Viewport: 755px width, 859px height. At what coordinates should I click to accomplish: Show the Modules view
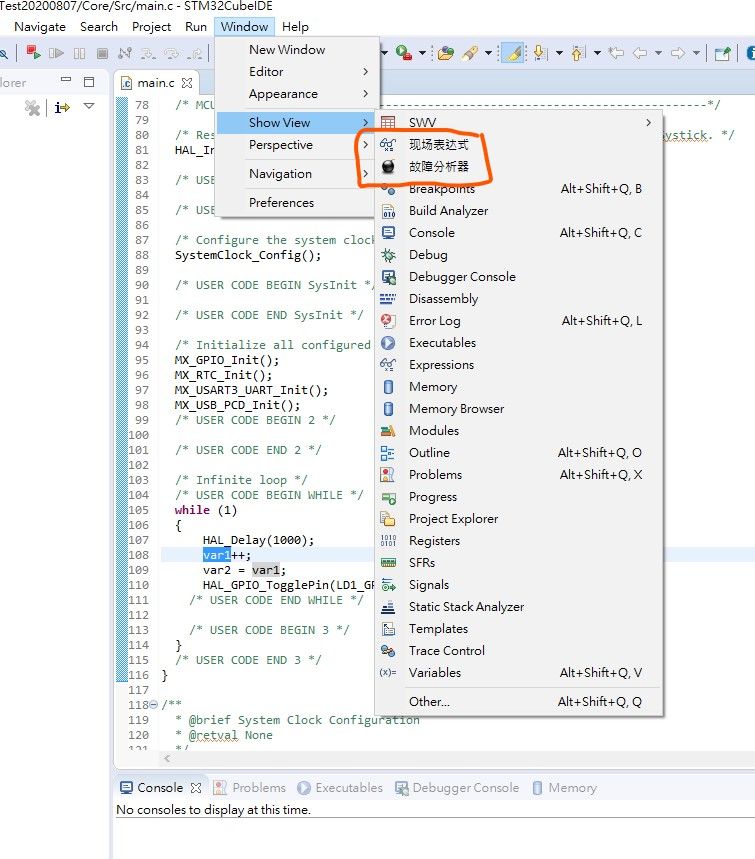518,431
